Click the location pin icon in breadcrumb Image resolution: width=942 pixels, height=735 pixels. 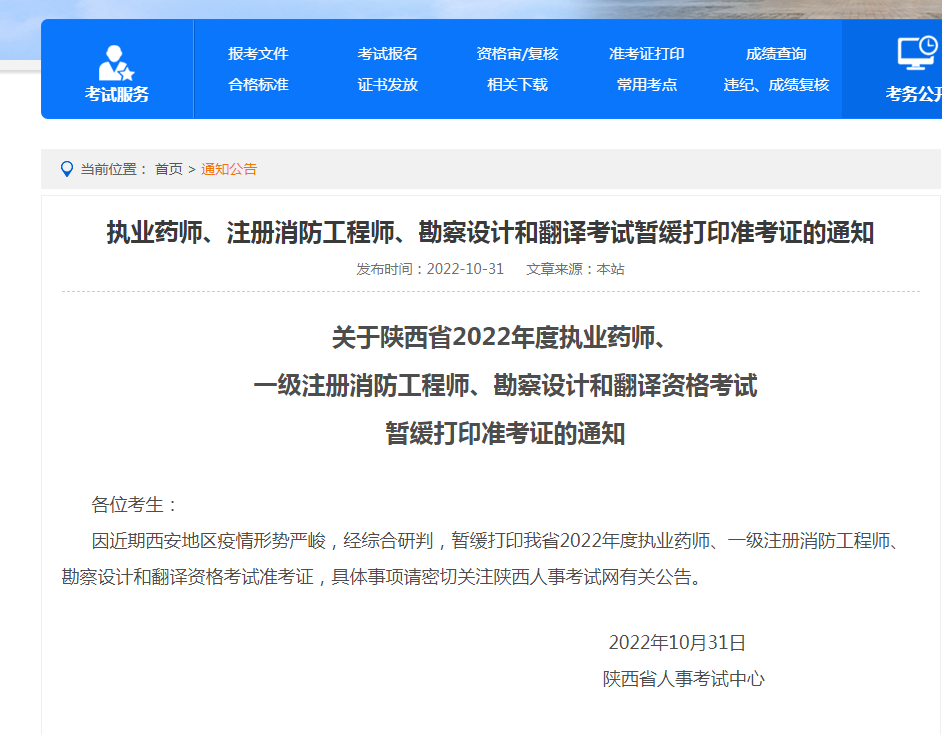(67, 169)
